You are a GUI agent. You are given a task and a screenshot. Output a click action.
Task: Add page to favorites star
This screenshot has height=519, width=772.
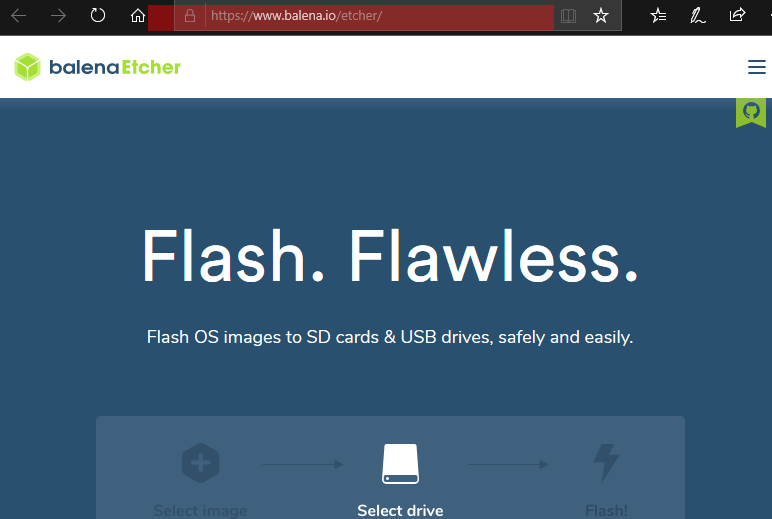click(x=601, y=16)
